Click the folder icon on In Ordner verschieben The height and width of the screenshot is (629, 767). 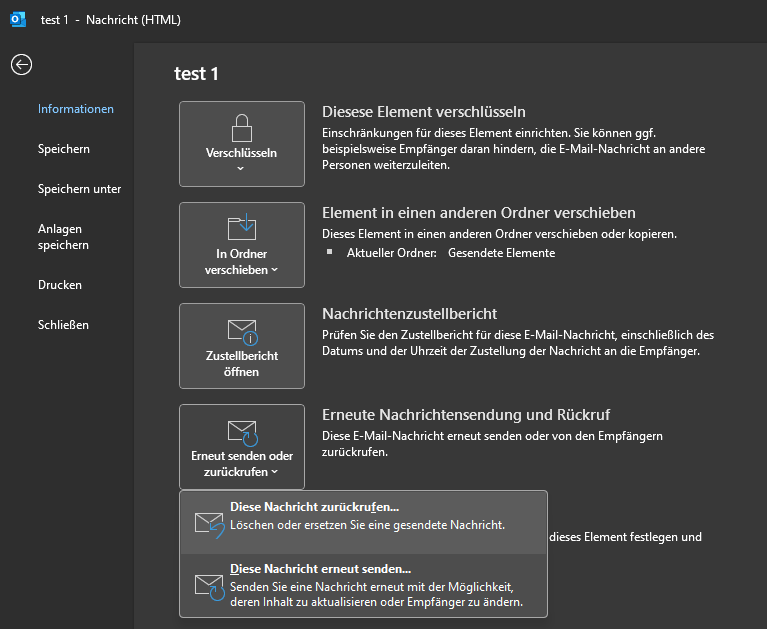[242, 226]
